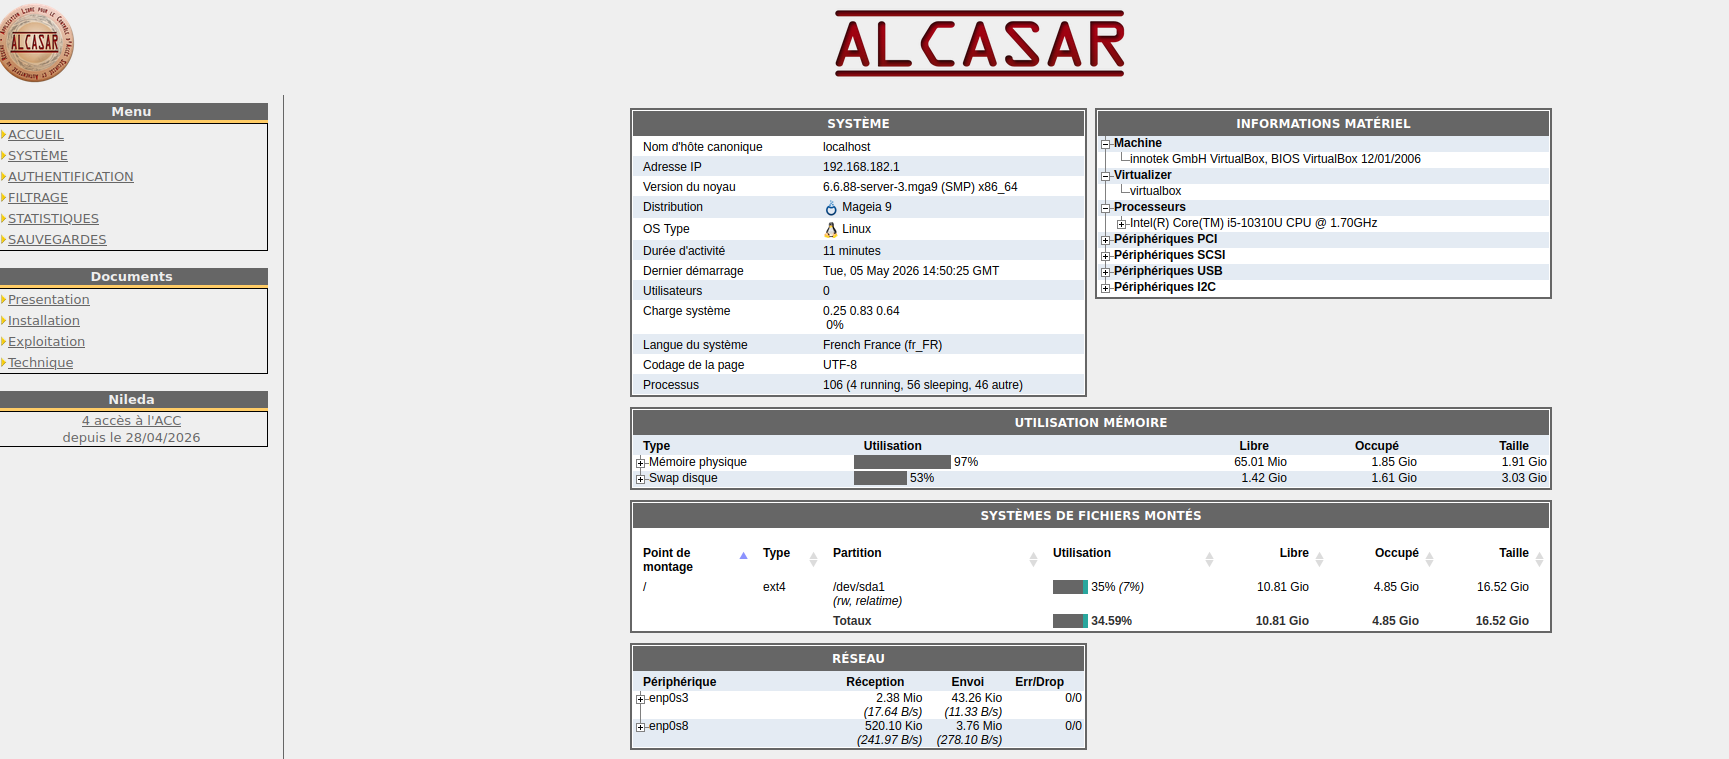This screenshot has width=1729, height=759.
Task: Open the Presentation document link
Action: 49,299
